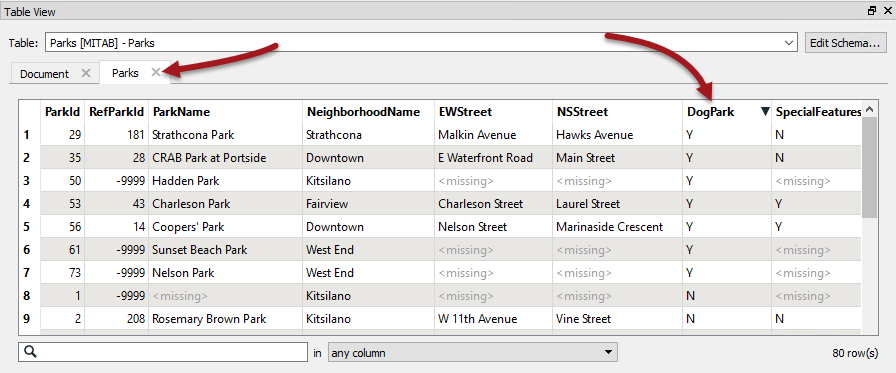This screenshot has width=896, height=373.
Task: Select the Sunset Beach Park cell
Action: coord(225,250)
